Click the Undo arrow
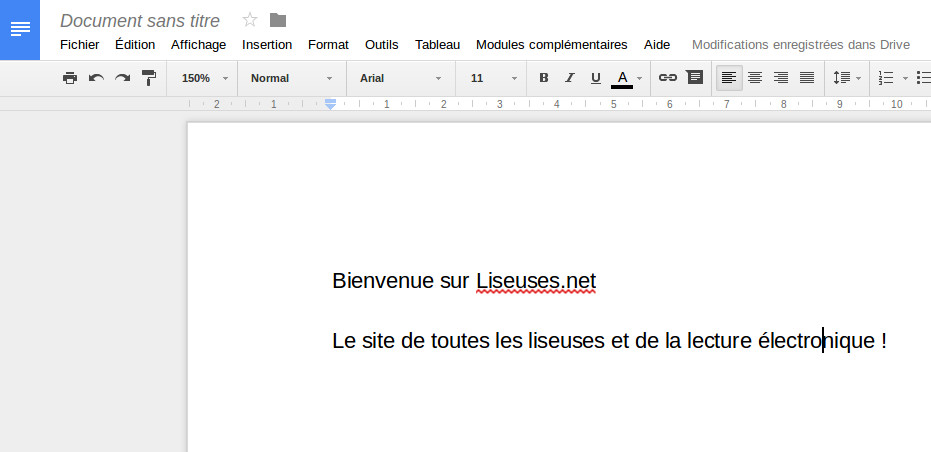The width and height of the screenshot is (931, 452). (x=96, y=78)
